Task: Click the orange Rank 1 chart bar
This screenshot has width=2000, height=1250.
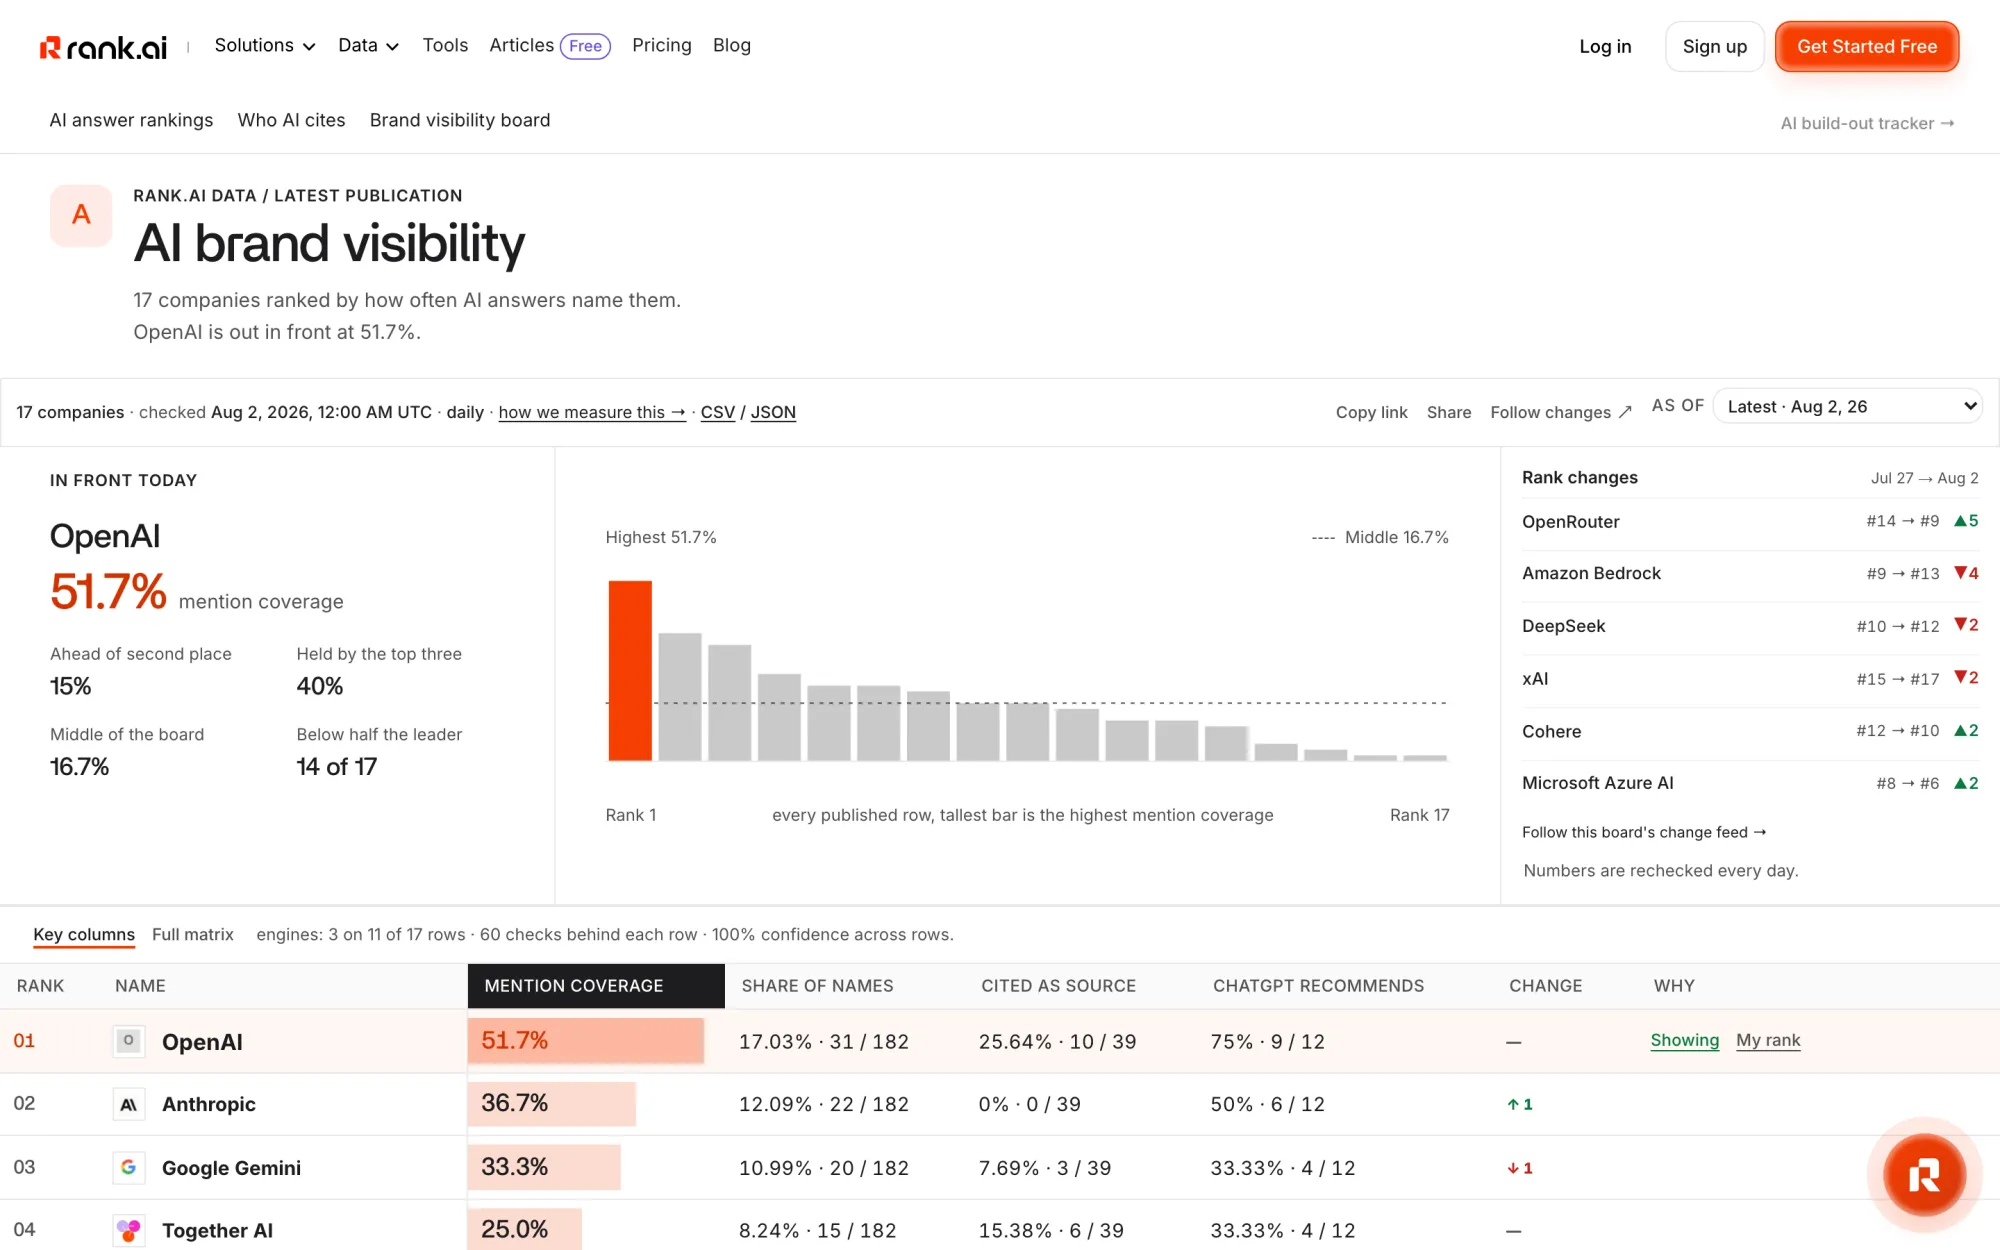Action: [630, 670]
